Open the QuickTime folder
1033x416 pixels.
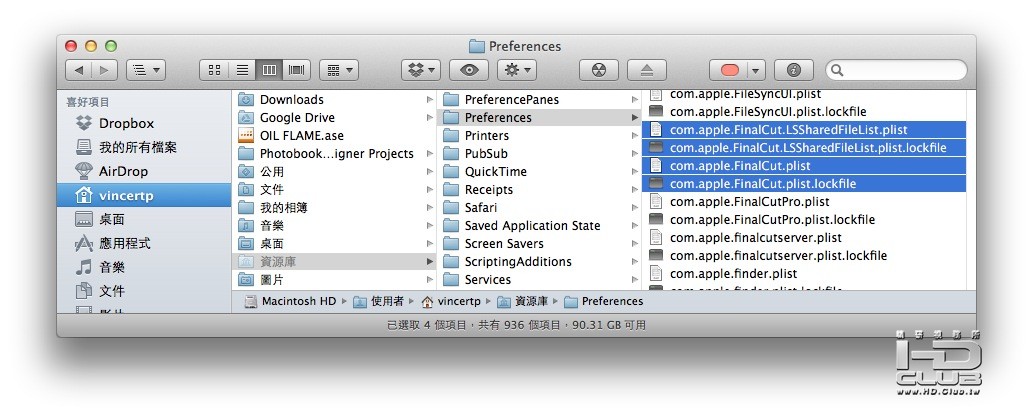click(540, 171)
